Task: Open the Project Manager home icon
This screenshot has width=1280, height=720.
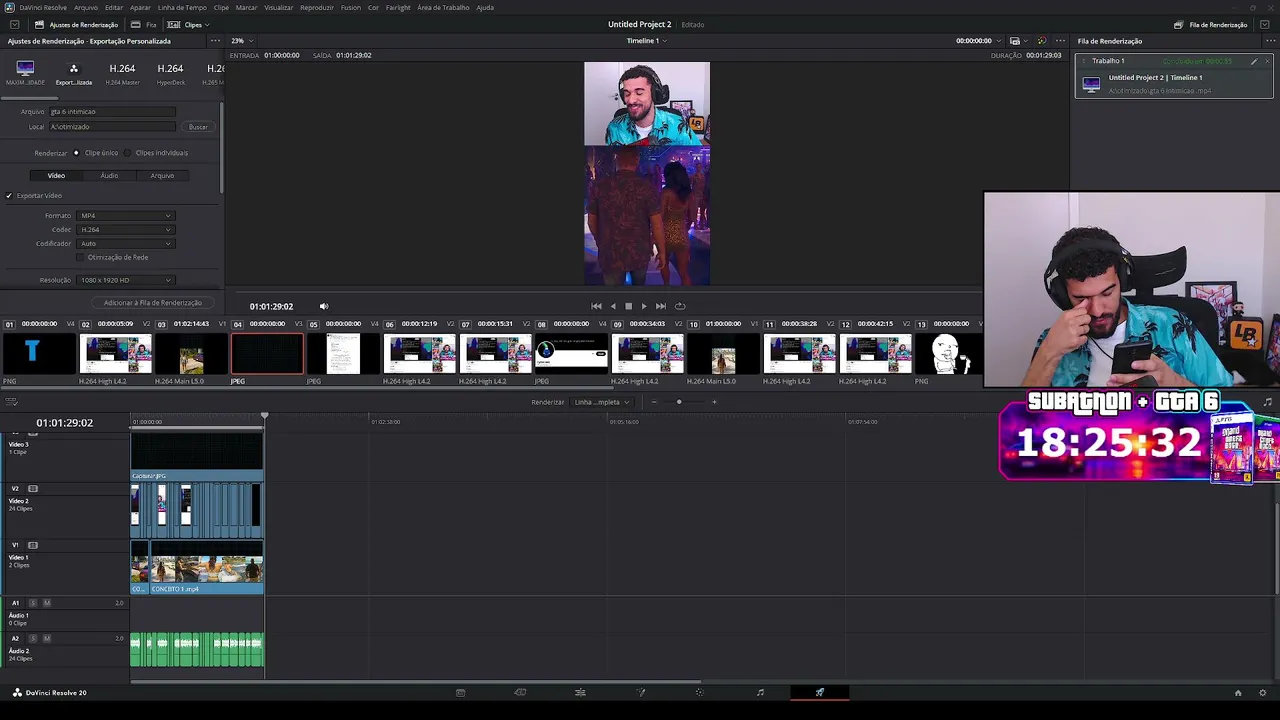Action: point(1238,693)
